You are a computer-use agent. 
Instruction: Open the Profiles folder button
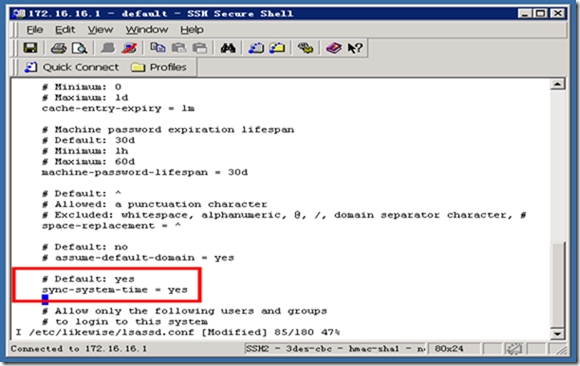pyautogui.click(x=159, y=67)
